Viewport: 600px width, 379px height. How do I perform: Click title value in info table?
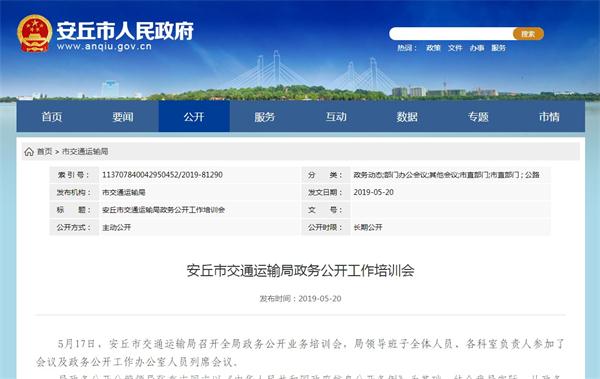click(163, 210)
